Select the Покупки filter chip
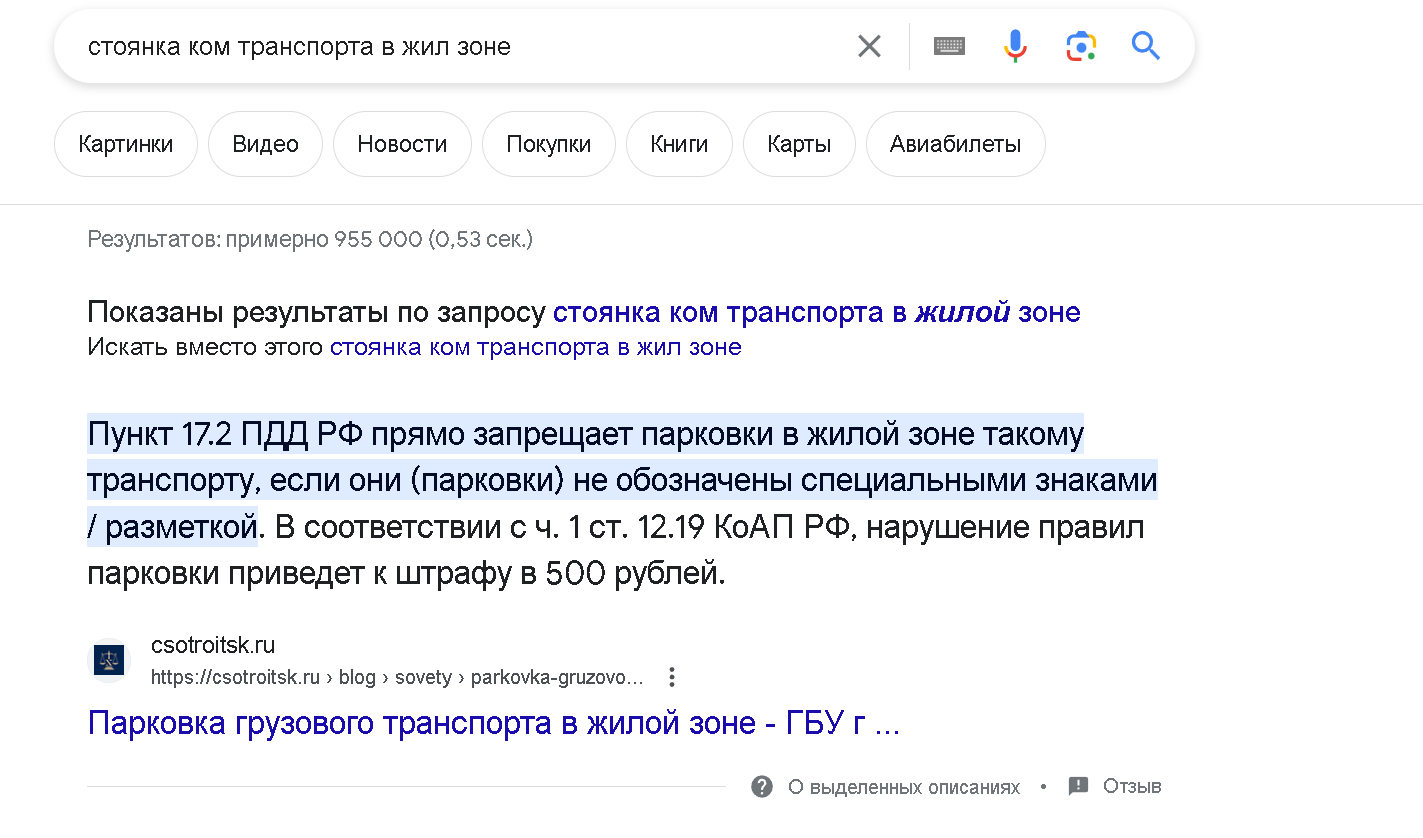Viewport: 1423px width, 838px height. [x=548, y=144]
